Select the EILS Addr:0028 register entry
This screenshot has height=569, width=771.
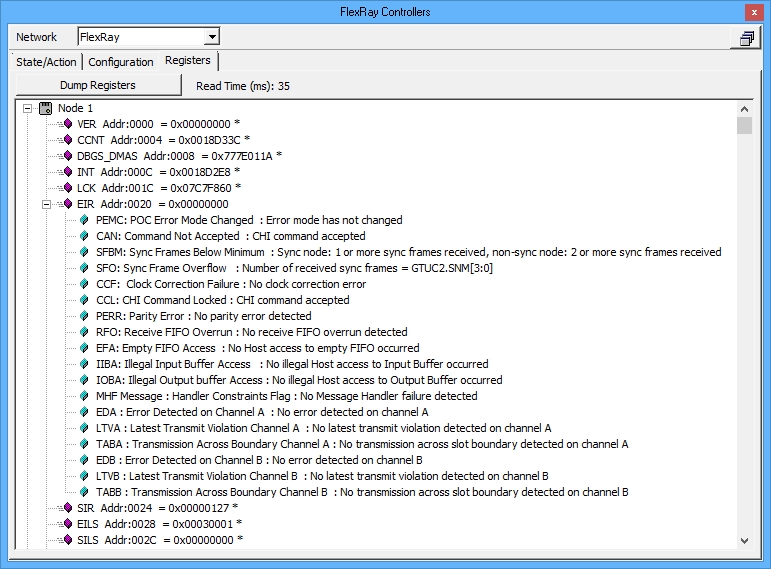[x=159, y=524]
